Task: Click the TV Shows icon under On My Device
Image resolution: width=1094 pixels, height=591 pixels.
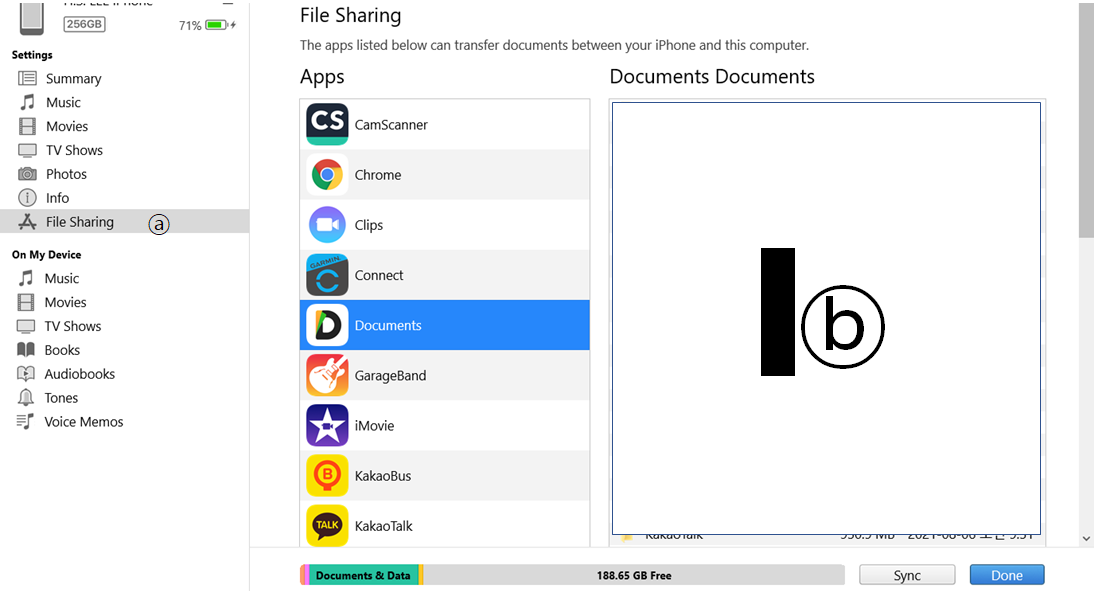Action: point(26,326)
